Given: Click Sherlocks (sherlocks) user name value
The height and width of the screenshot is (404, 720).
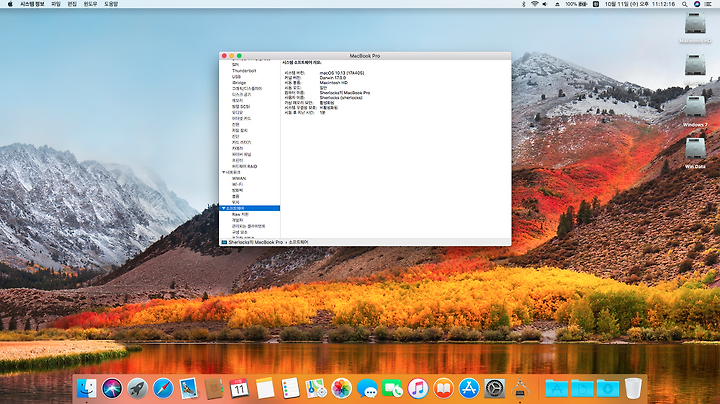Looking at the screenshot, I should pyautogui.click(x=341, y=98).
